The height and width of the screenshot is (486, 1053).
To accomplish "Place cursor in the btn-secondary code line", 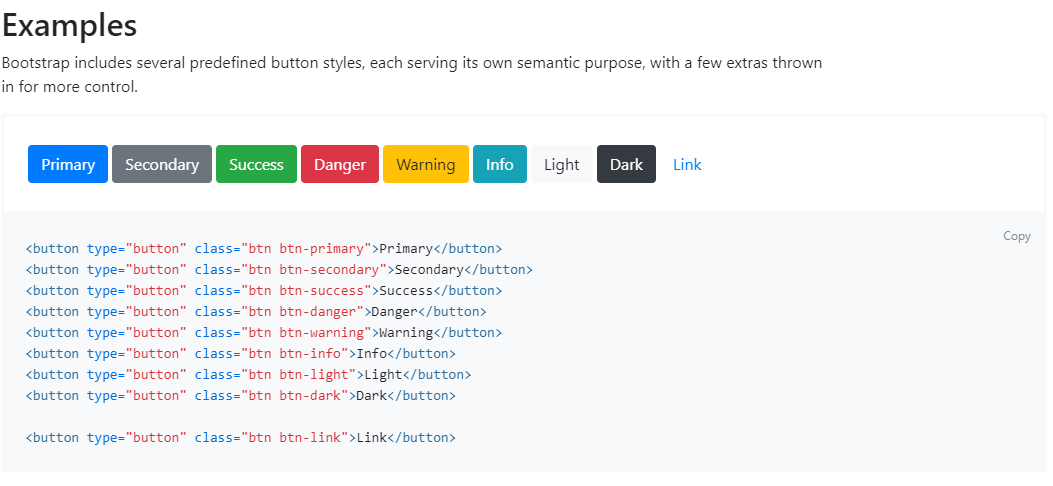I will (279, 269).
